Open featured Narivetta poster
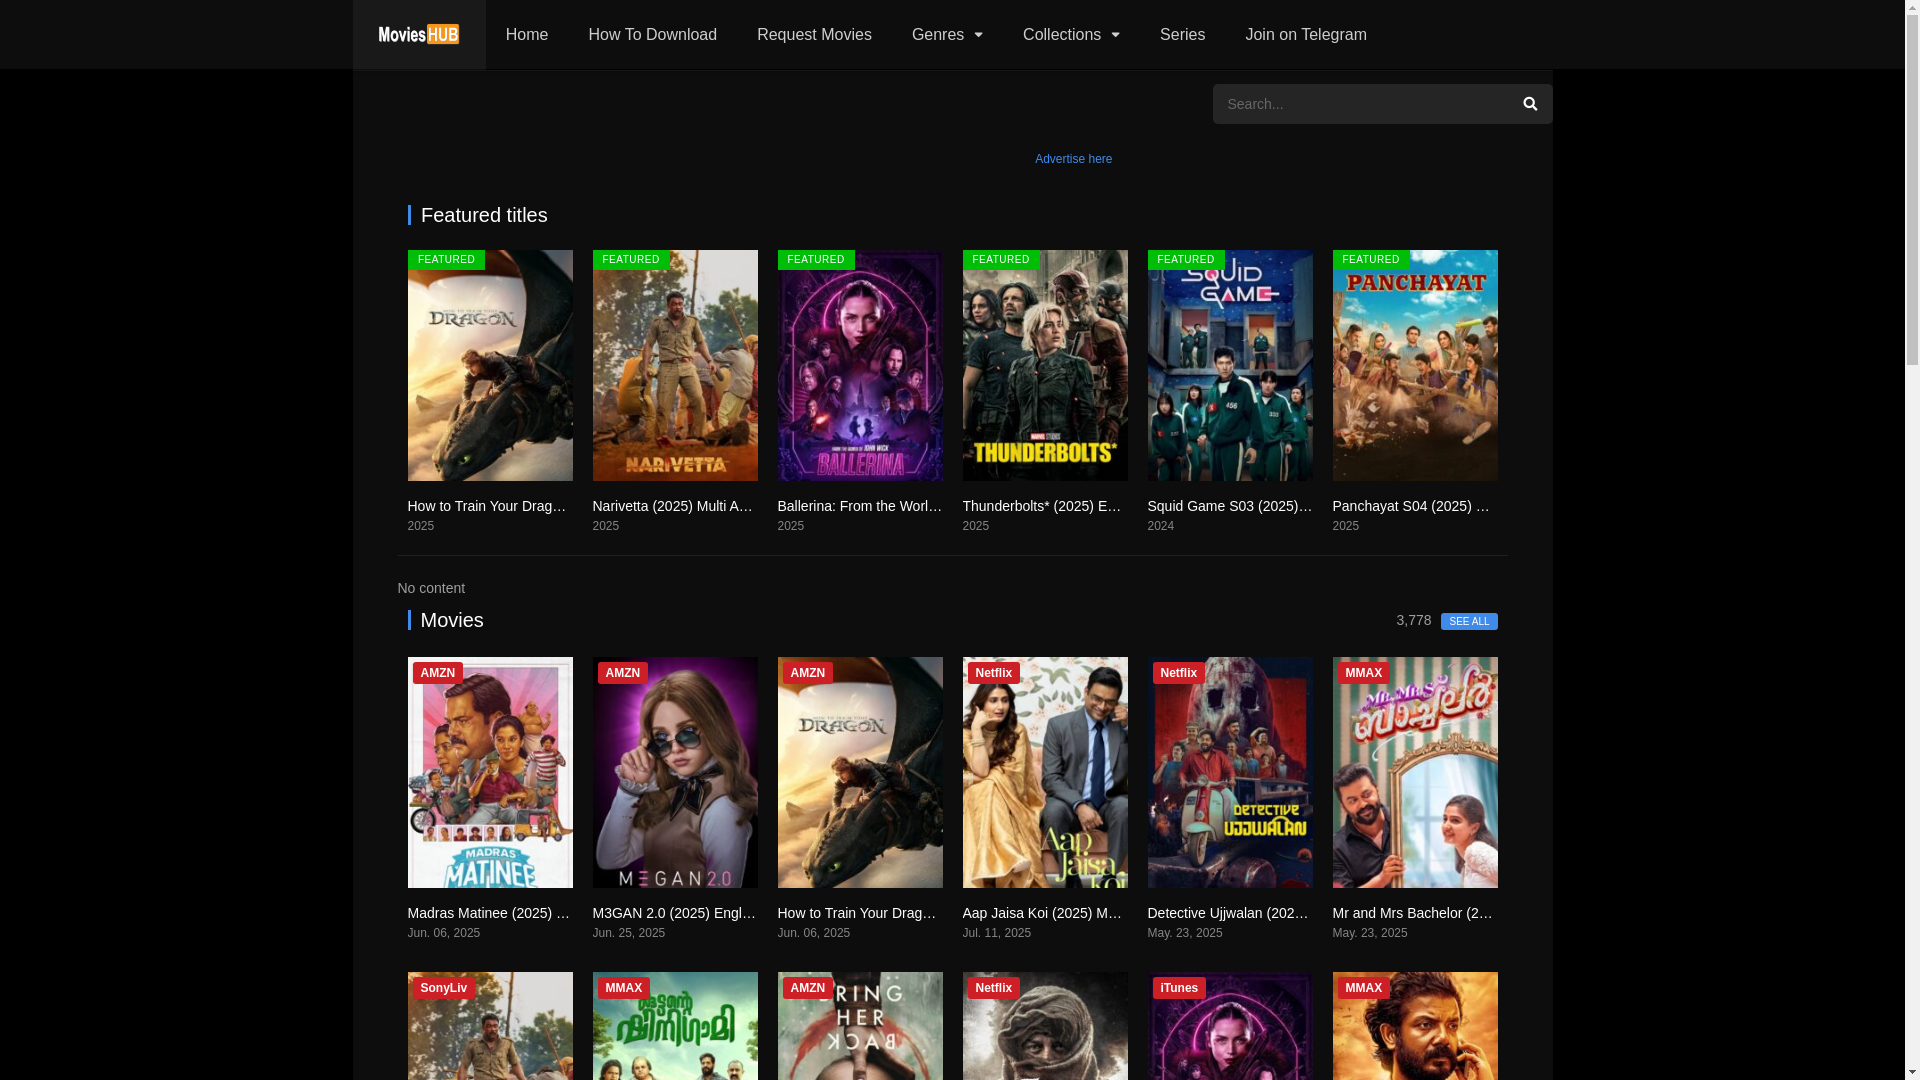Viewport: 1920px width, 1080px height. click(675, 365)
